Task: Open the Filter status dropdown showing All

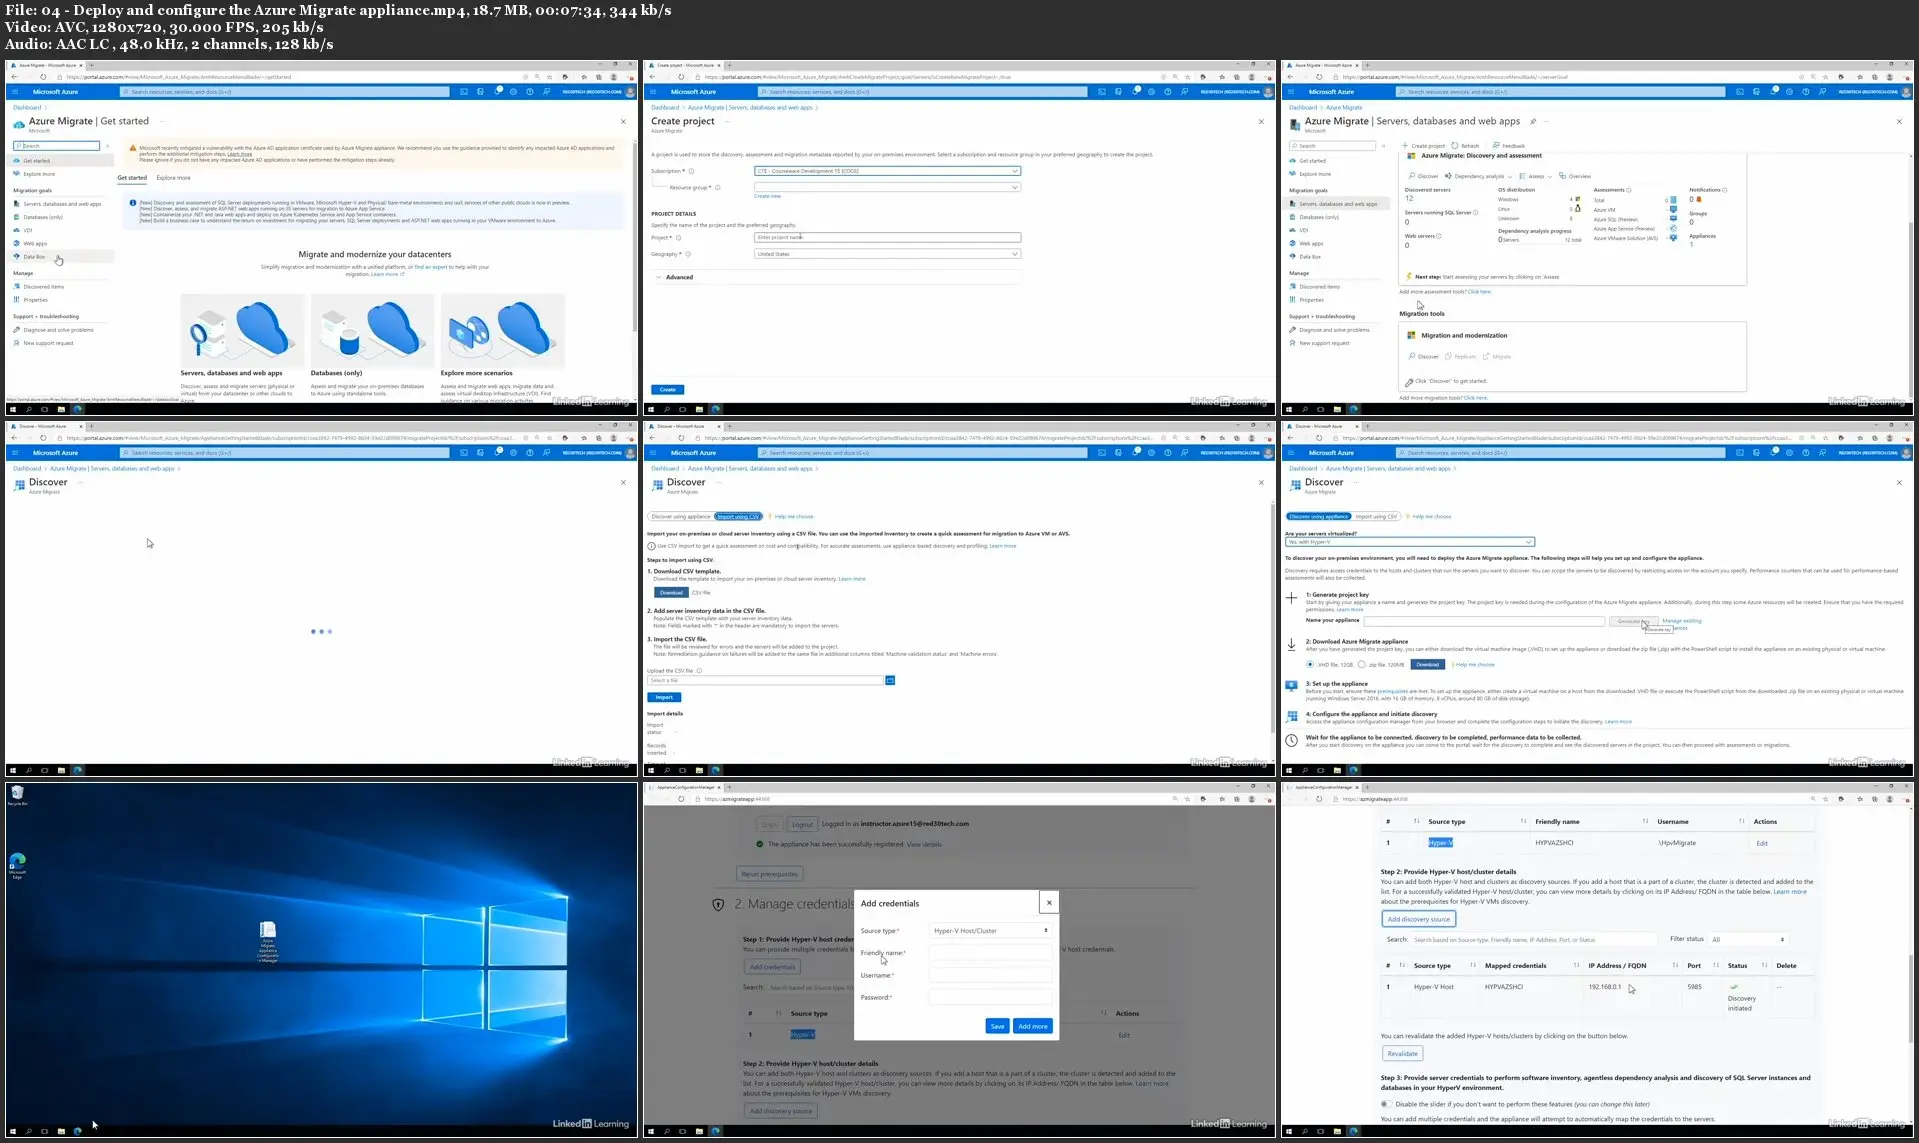Action: (1747, 940)
